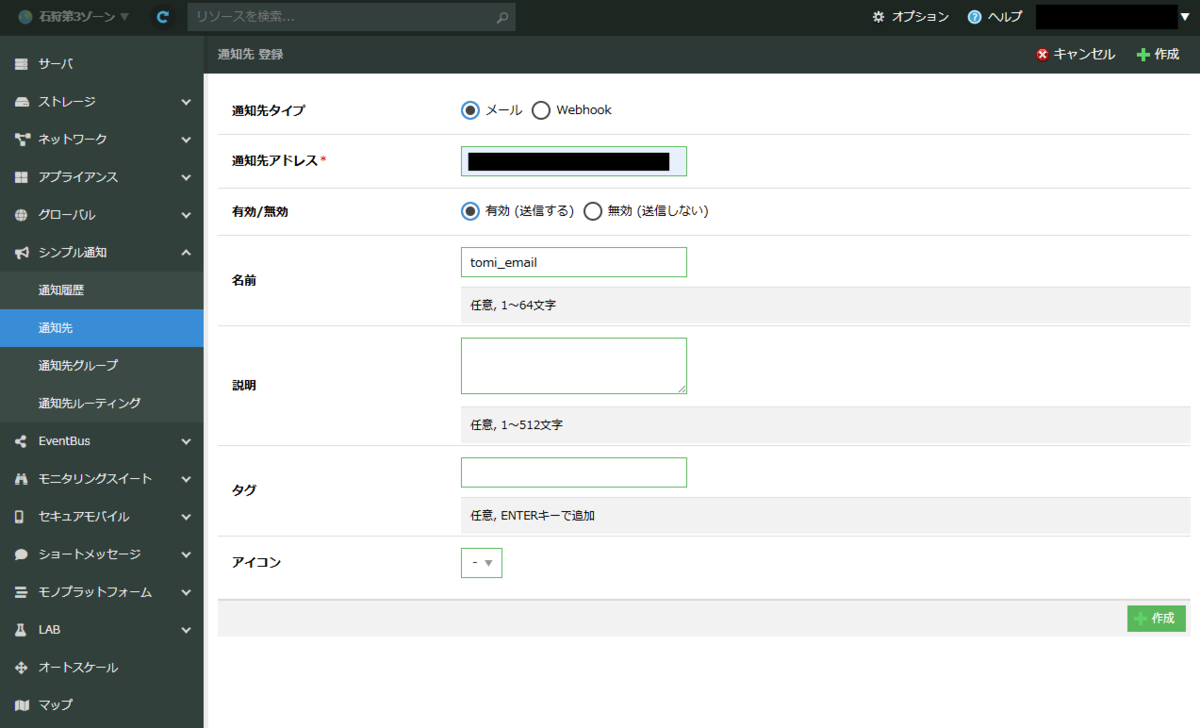Click the EventBus share icon
This screenshot has width=1200, height=728.
coord(21,441)
